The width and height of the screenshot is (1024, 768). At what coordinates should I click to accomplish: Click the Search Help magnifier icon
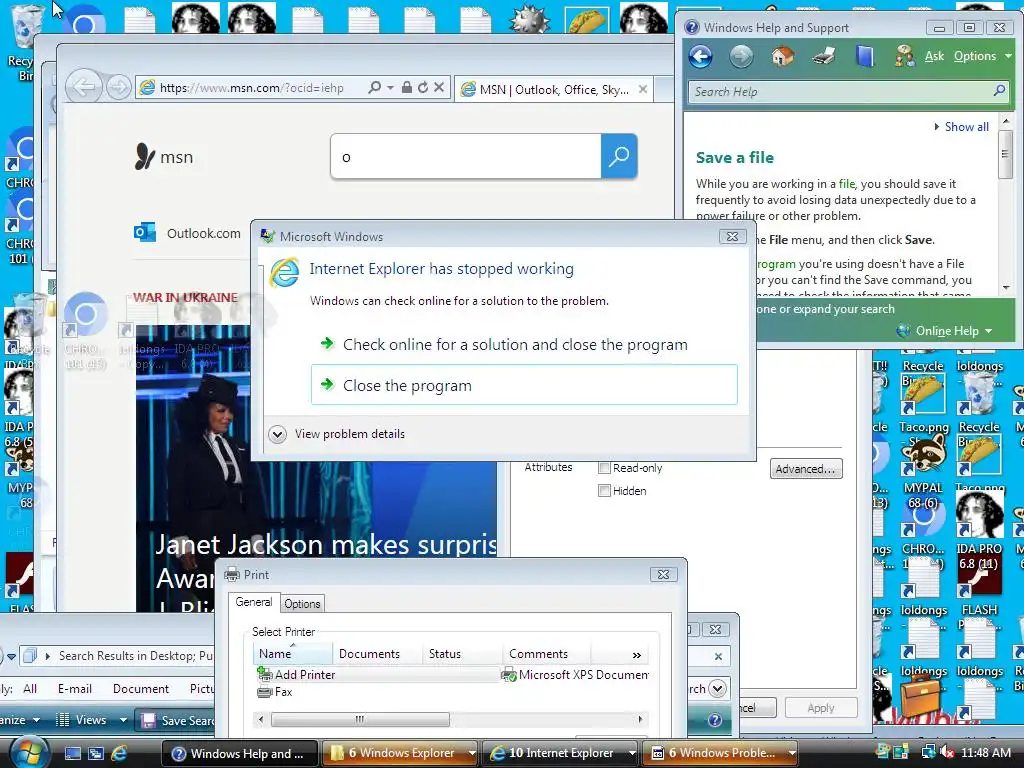(x=999, y=91)
